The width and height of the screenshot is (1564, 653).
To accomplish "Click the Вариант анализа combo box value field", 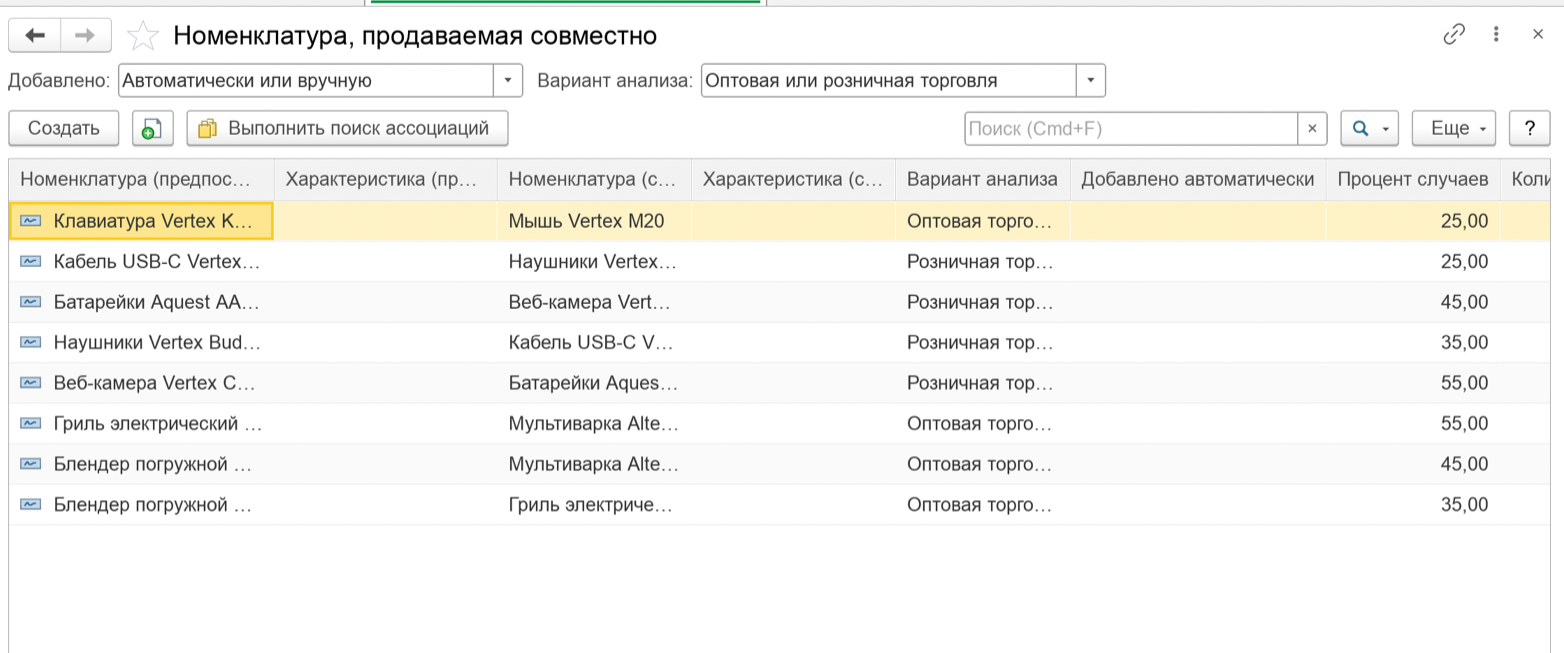I will click(889, 81).
